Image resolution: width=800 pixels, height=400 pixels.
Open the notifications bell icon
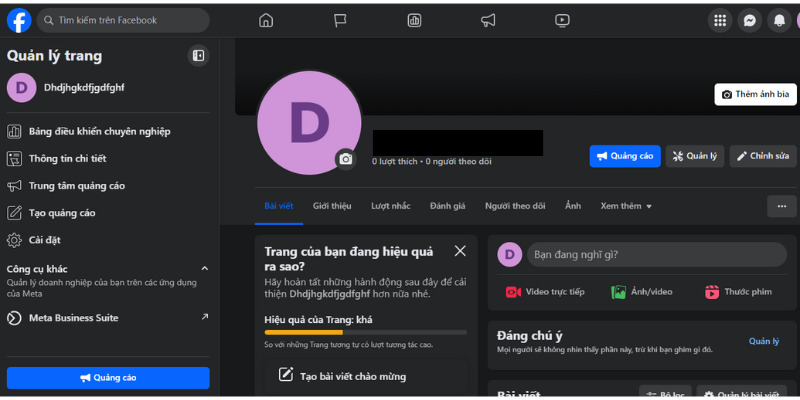coord(779,20)
